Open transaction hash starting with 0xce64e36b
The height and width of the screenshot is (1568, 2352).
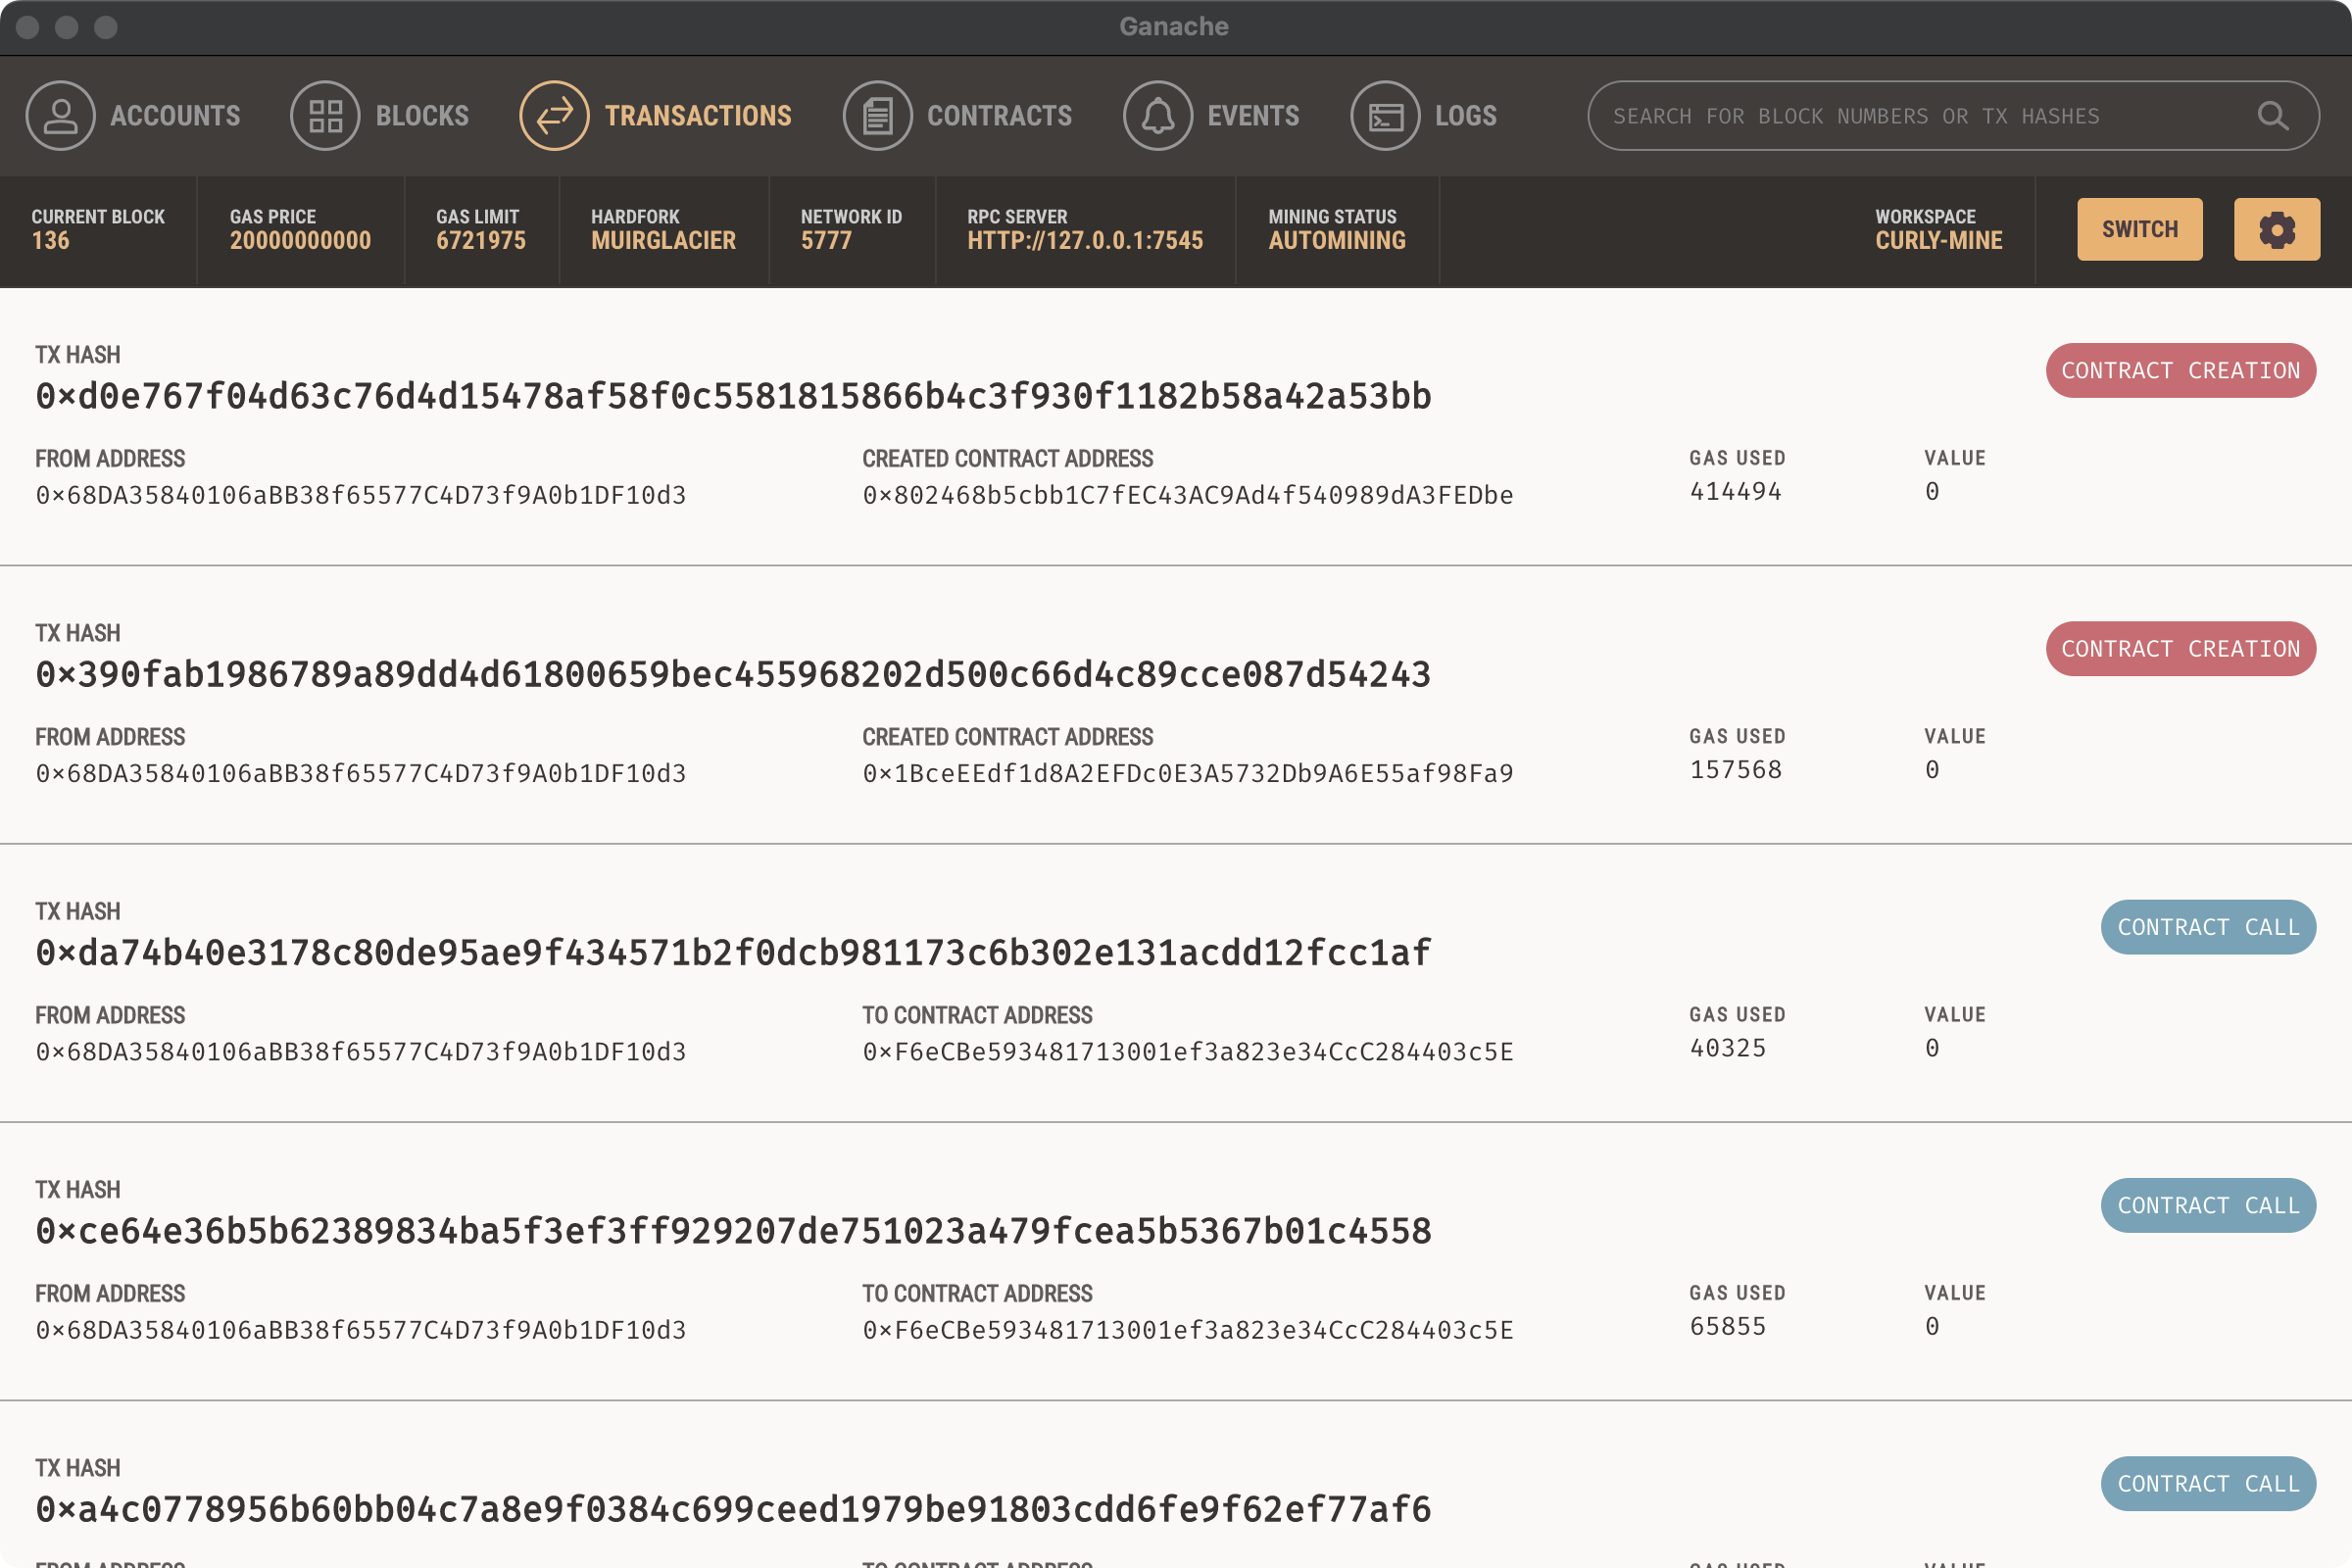733,1231
